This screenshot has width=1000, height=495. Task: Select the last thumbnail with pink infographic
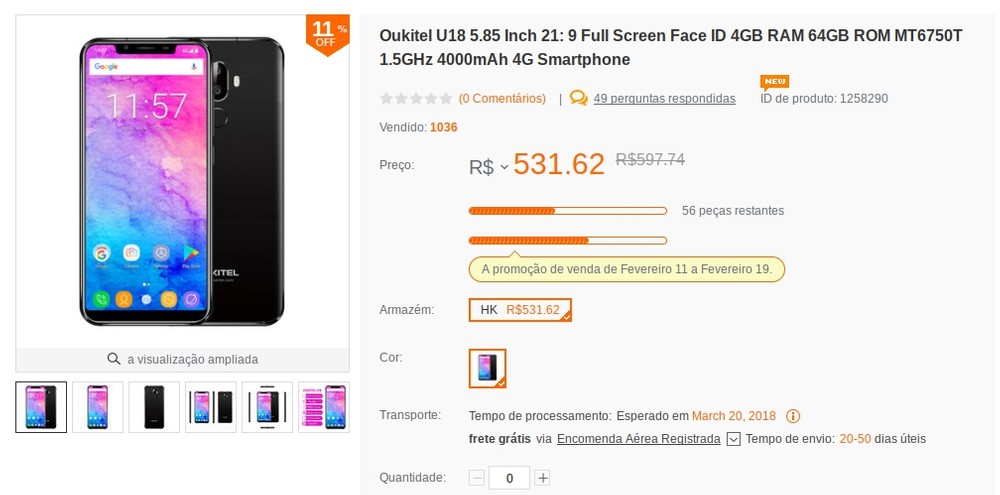click(x=324, y=407)
